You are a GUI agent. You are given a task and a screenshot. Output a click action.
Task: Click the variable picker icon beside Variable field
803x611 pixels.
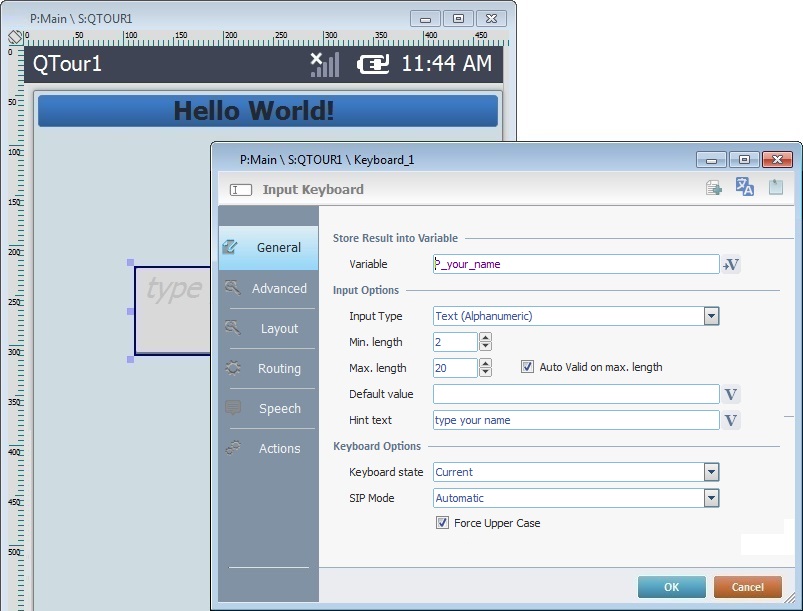click(731, 264)
